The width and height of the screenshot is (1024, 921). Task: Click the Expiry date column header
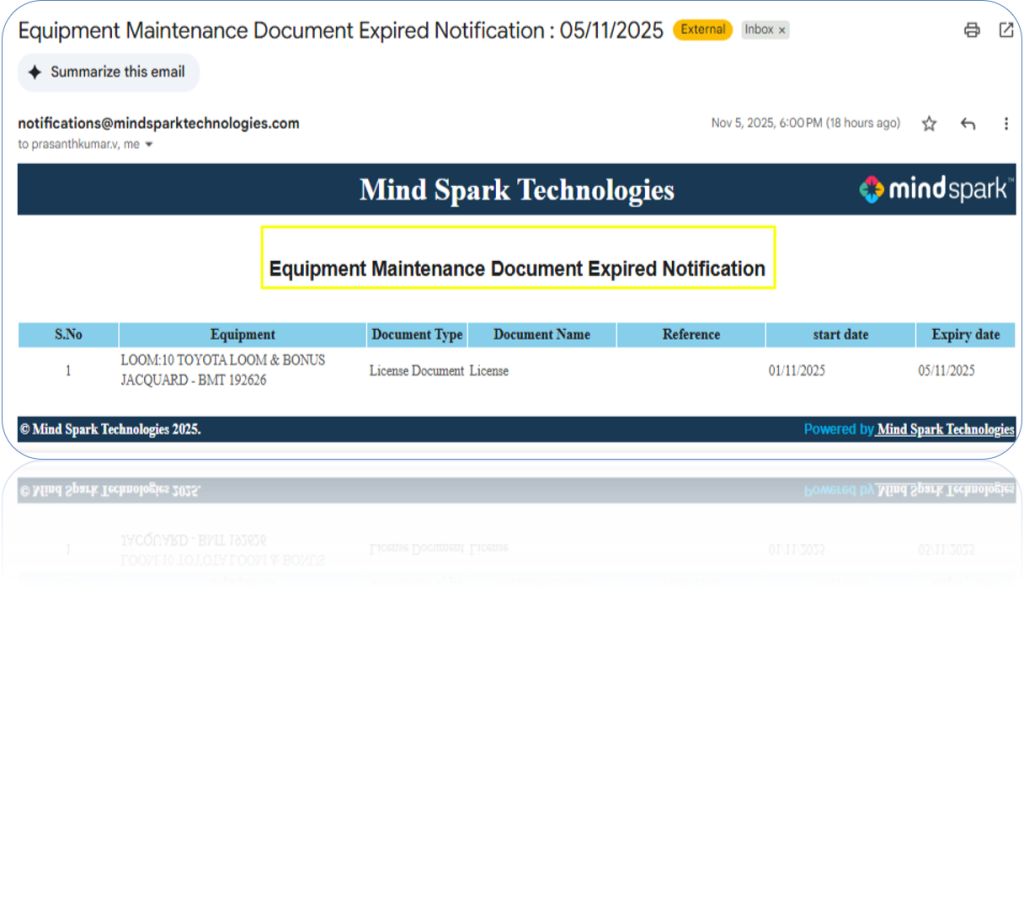click(965, 335)
